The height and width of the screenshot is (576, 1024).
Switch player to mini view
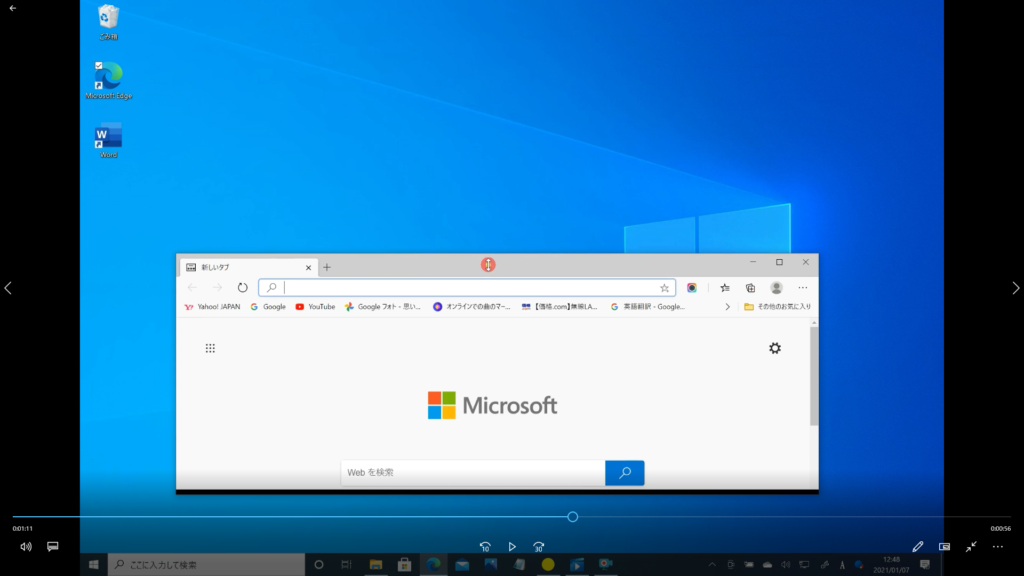point(944,547)
